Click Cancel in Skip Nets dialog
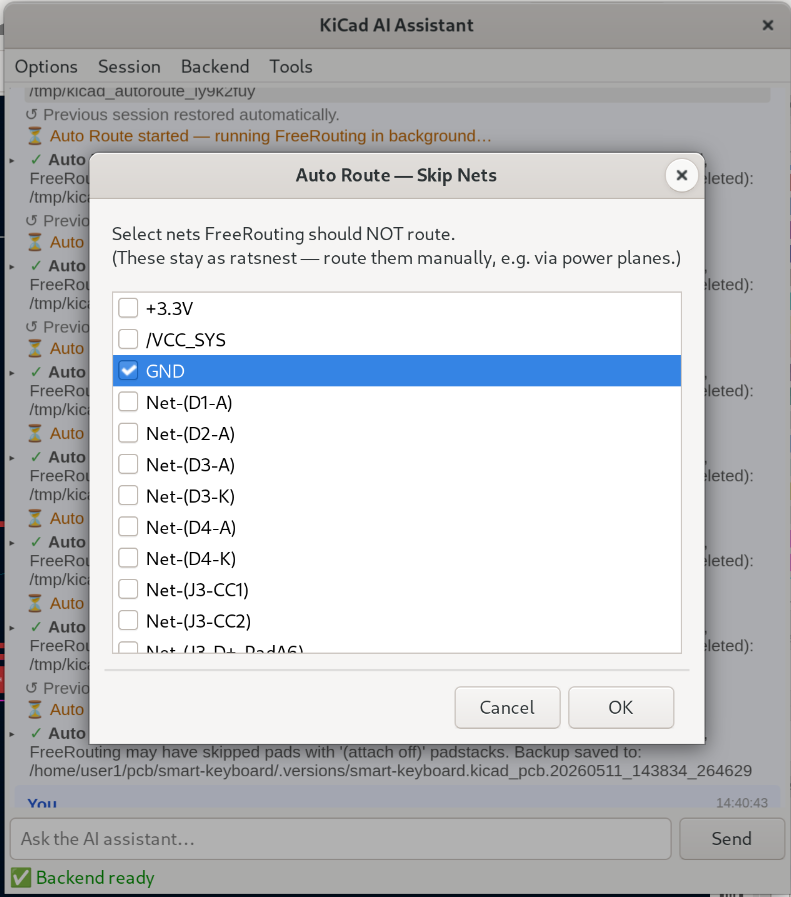 point(507,708)
